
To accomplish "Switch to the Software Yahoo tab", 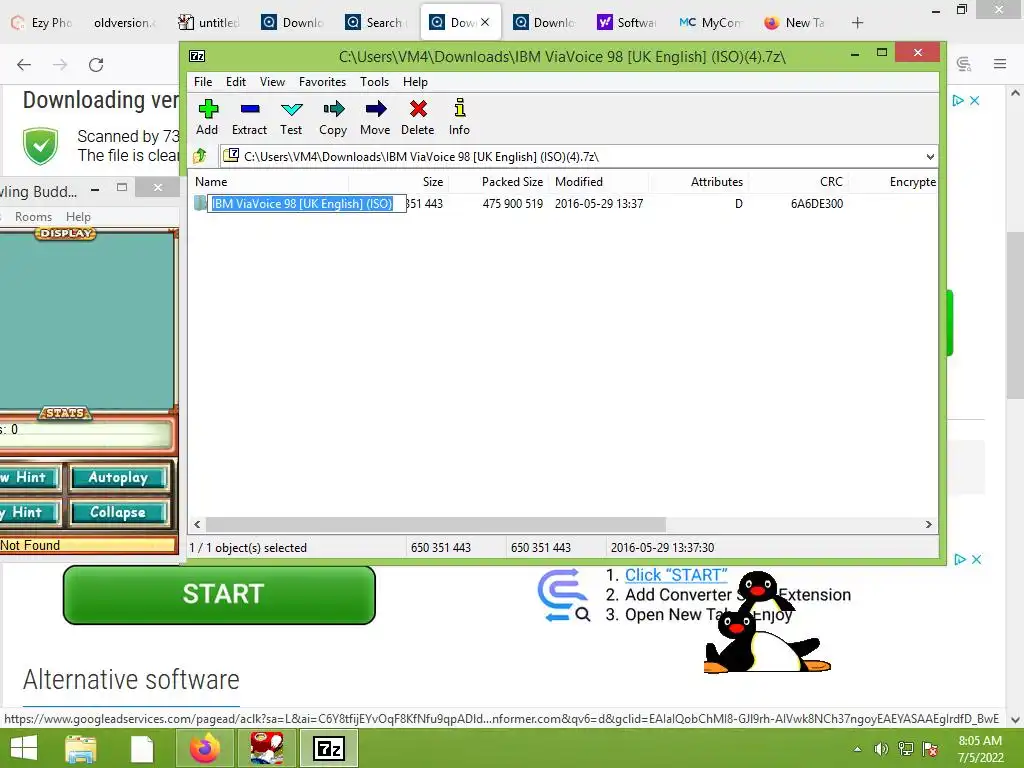I will (628, 23).
